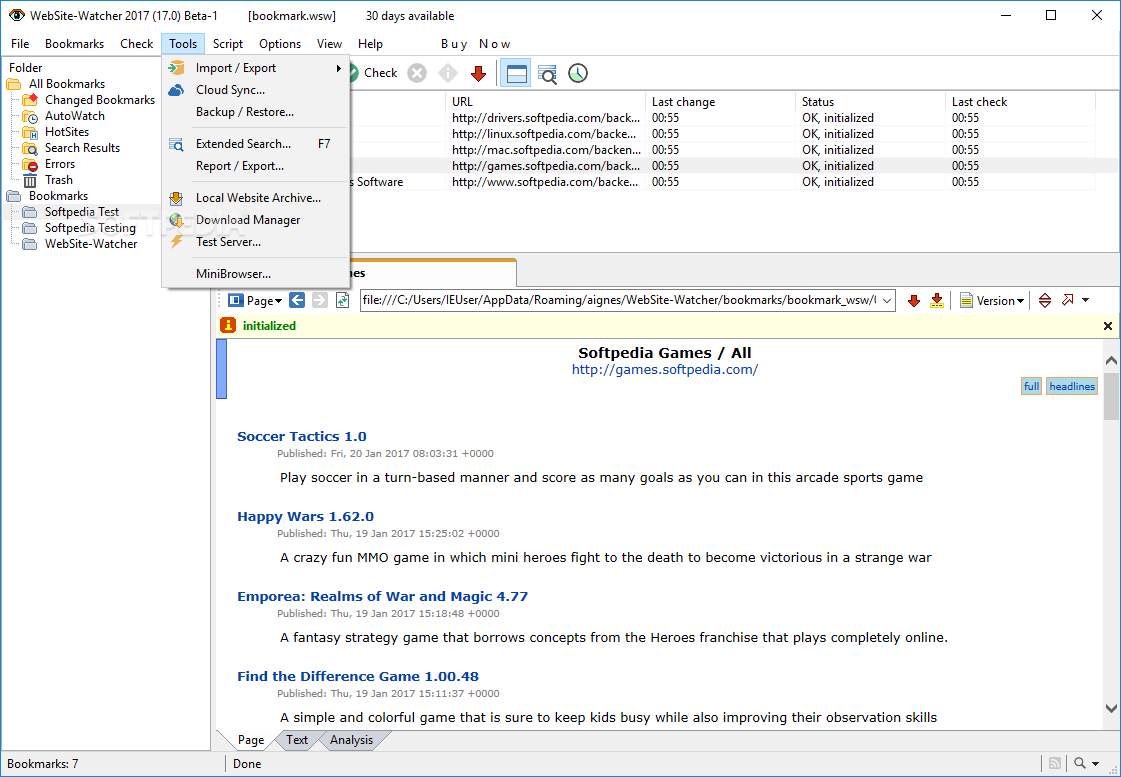
Task: Select AutoWatch folder
Action: point(74,116)
